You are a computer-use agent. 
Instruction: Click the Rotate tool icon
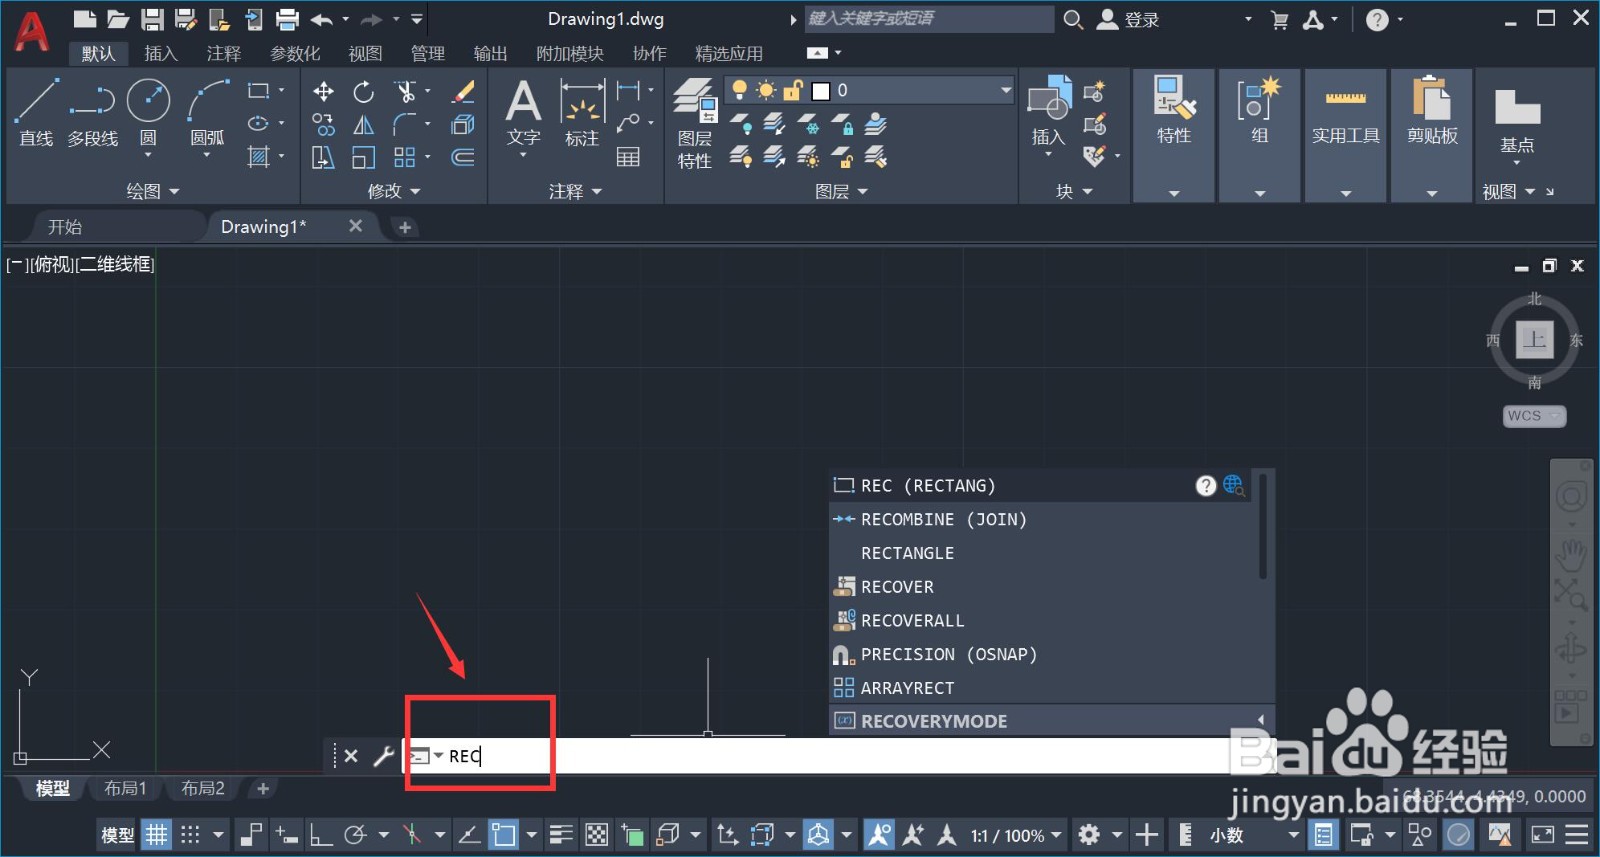pyautogui.click(x=364, y=92)
